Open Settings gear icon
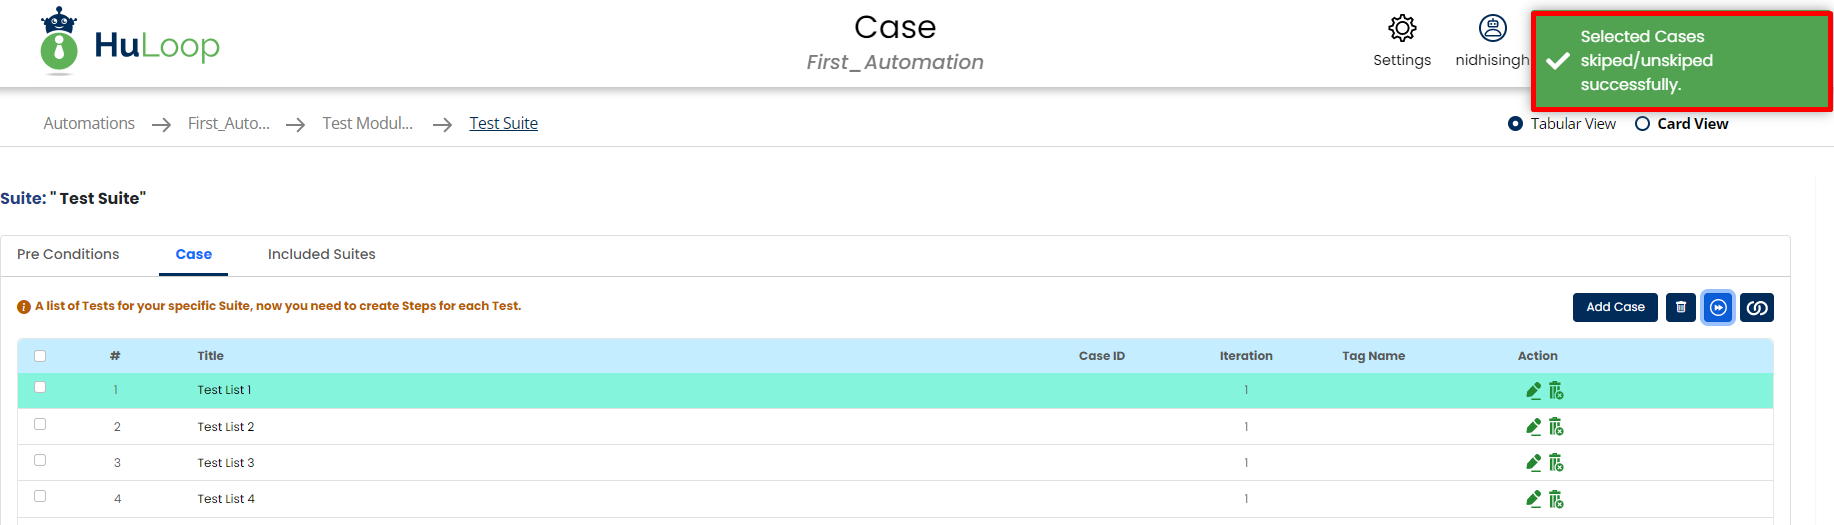 point(1402,29)
